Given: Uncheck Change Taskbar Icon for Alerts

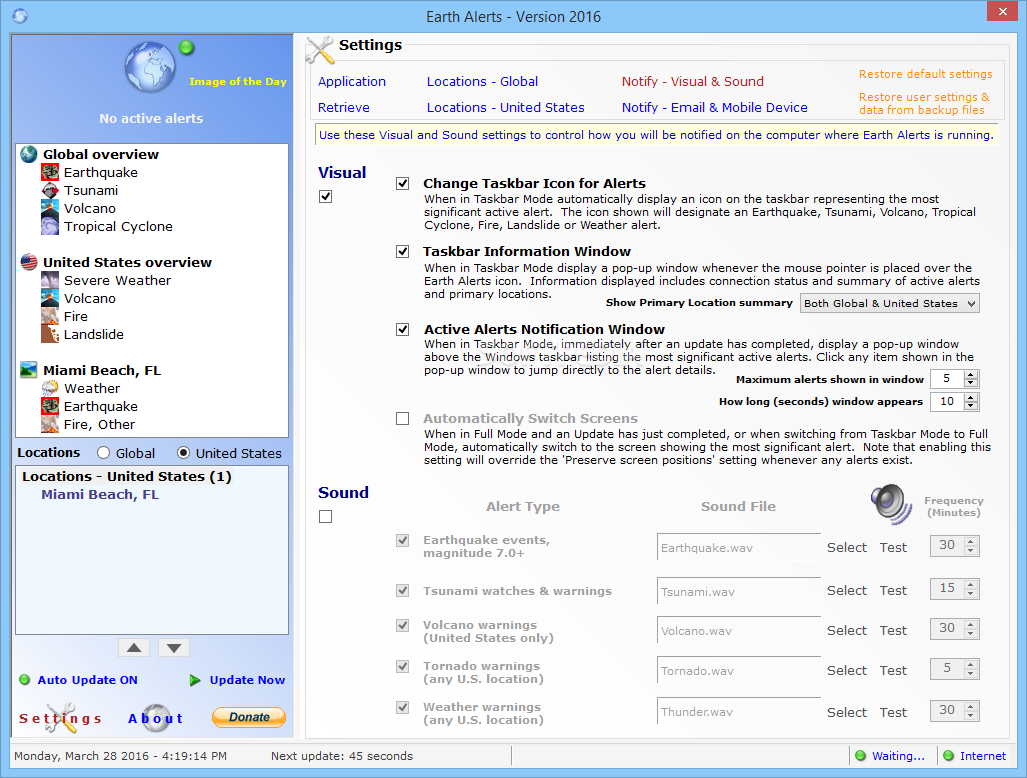Looking at the screenshot, I should (x=403, y=183).
